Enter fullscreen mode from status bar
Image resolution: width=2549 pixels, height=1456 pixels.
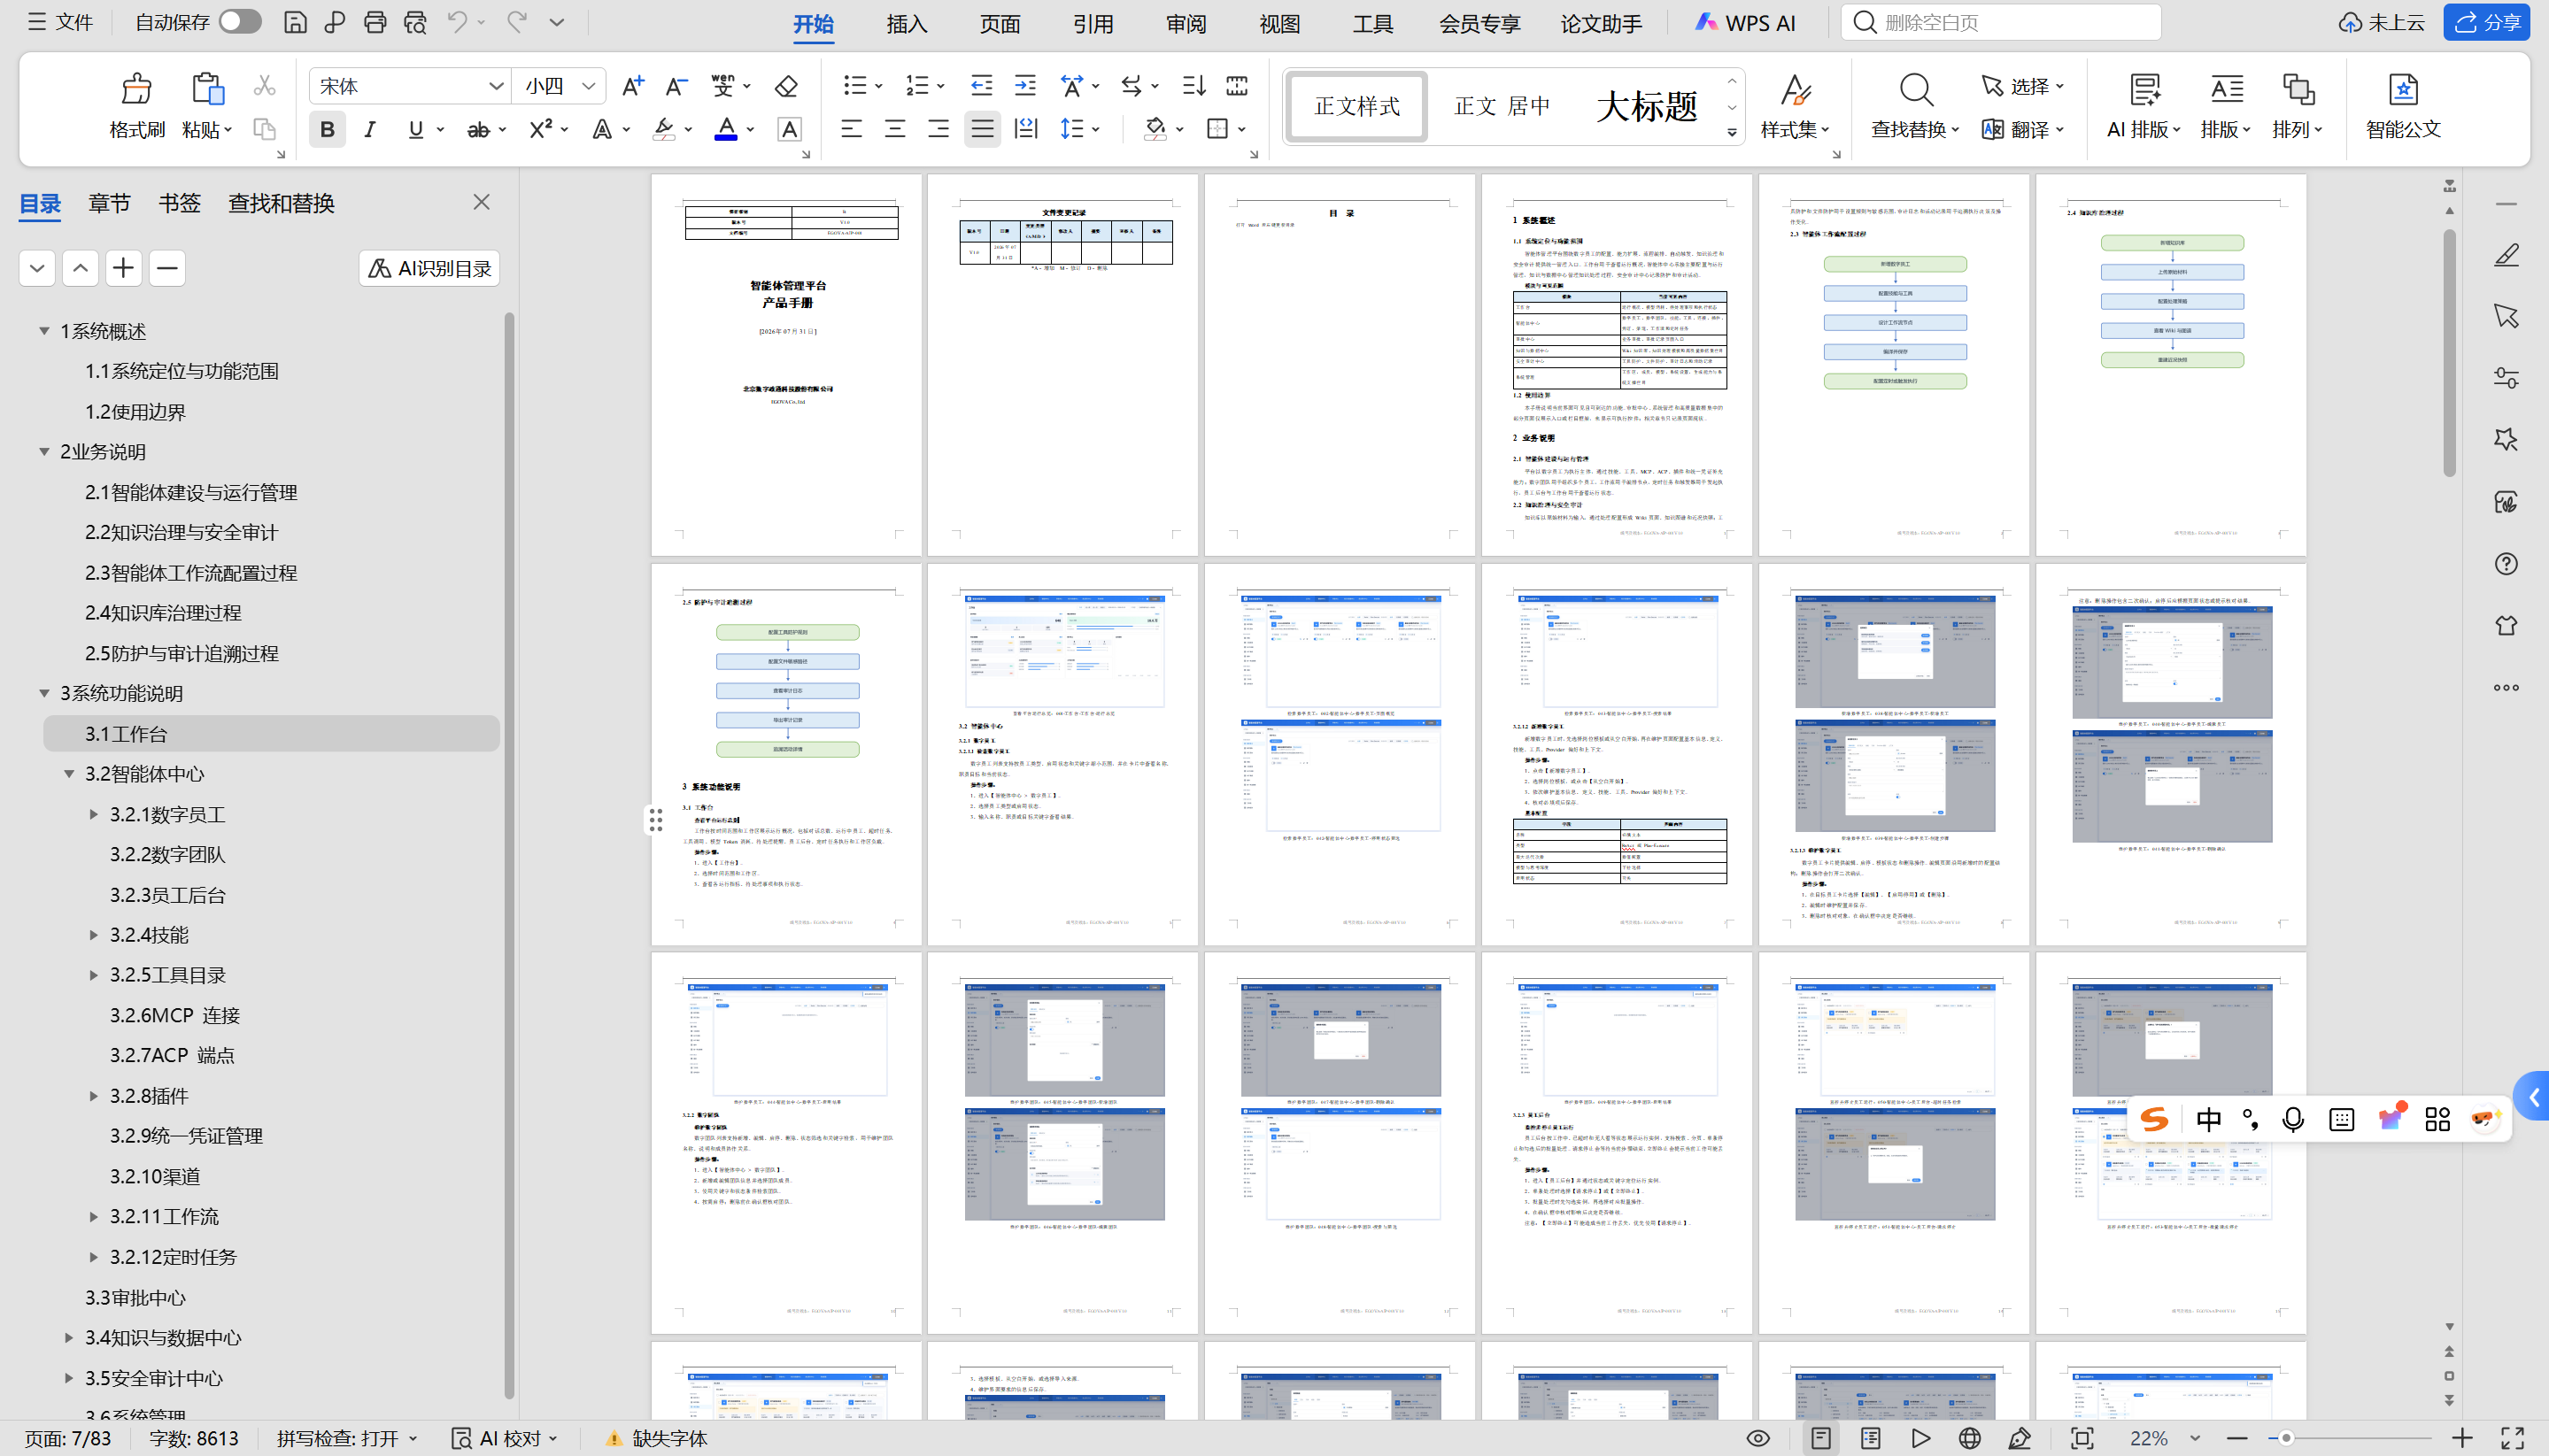[2512, 1438]
